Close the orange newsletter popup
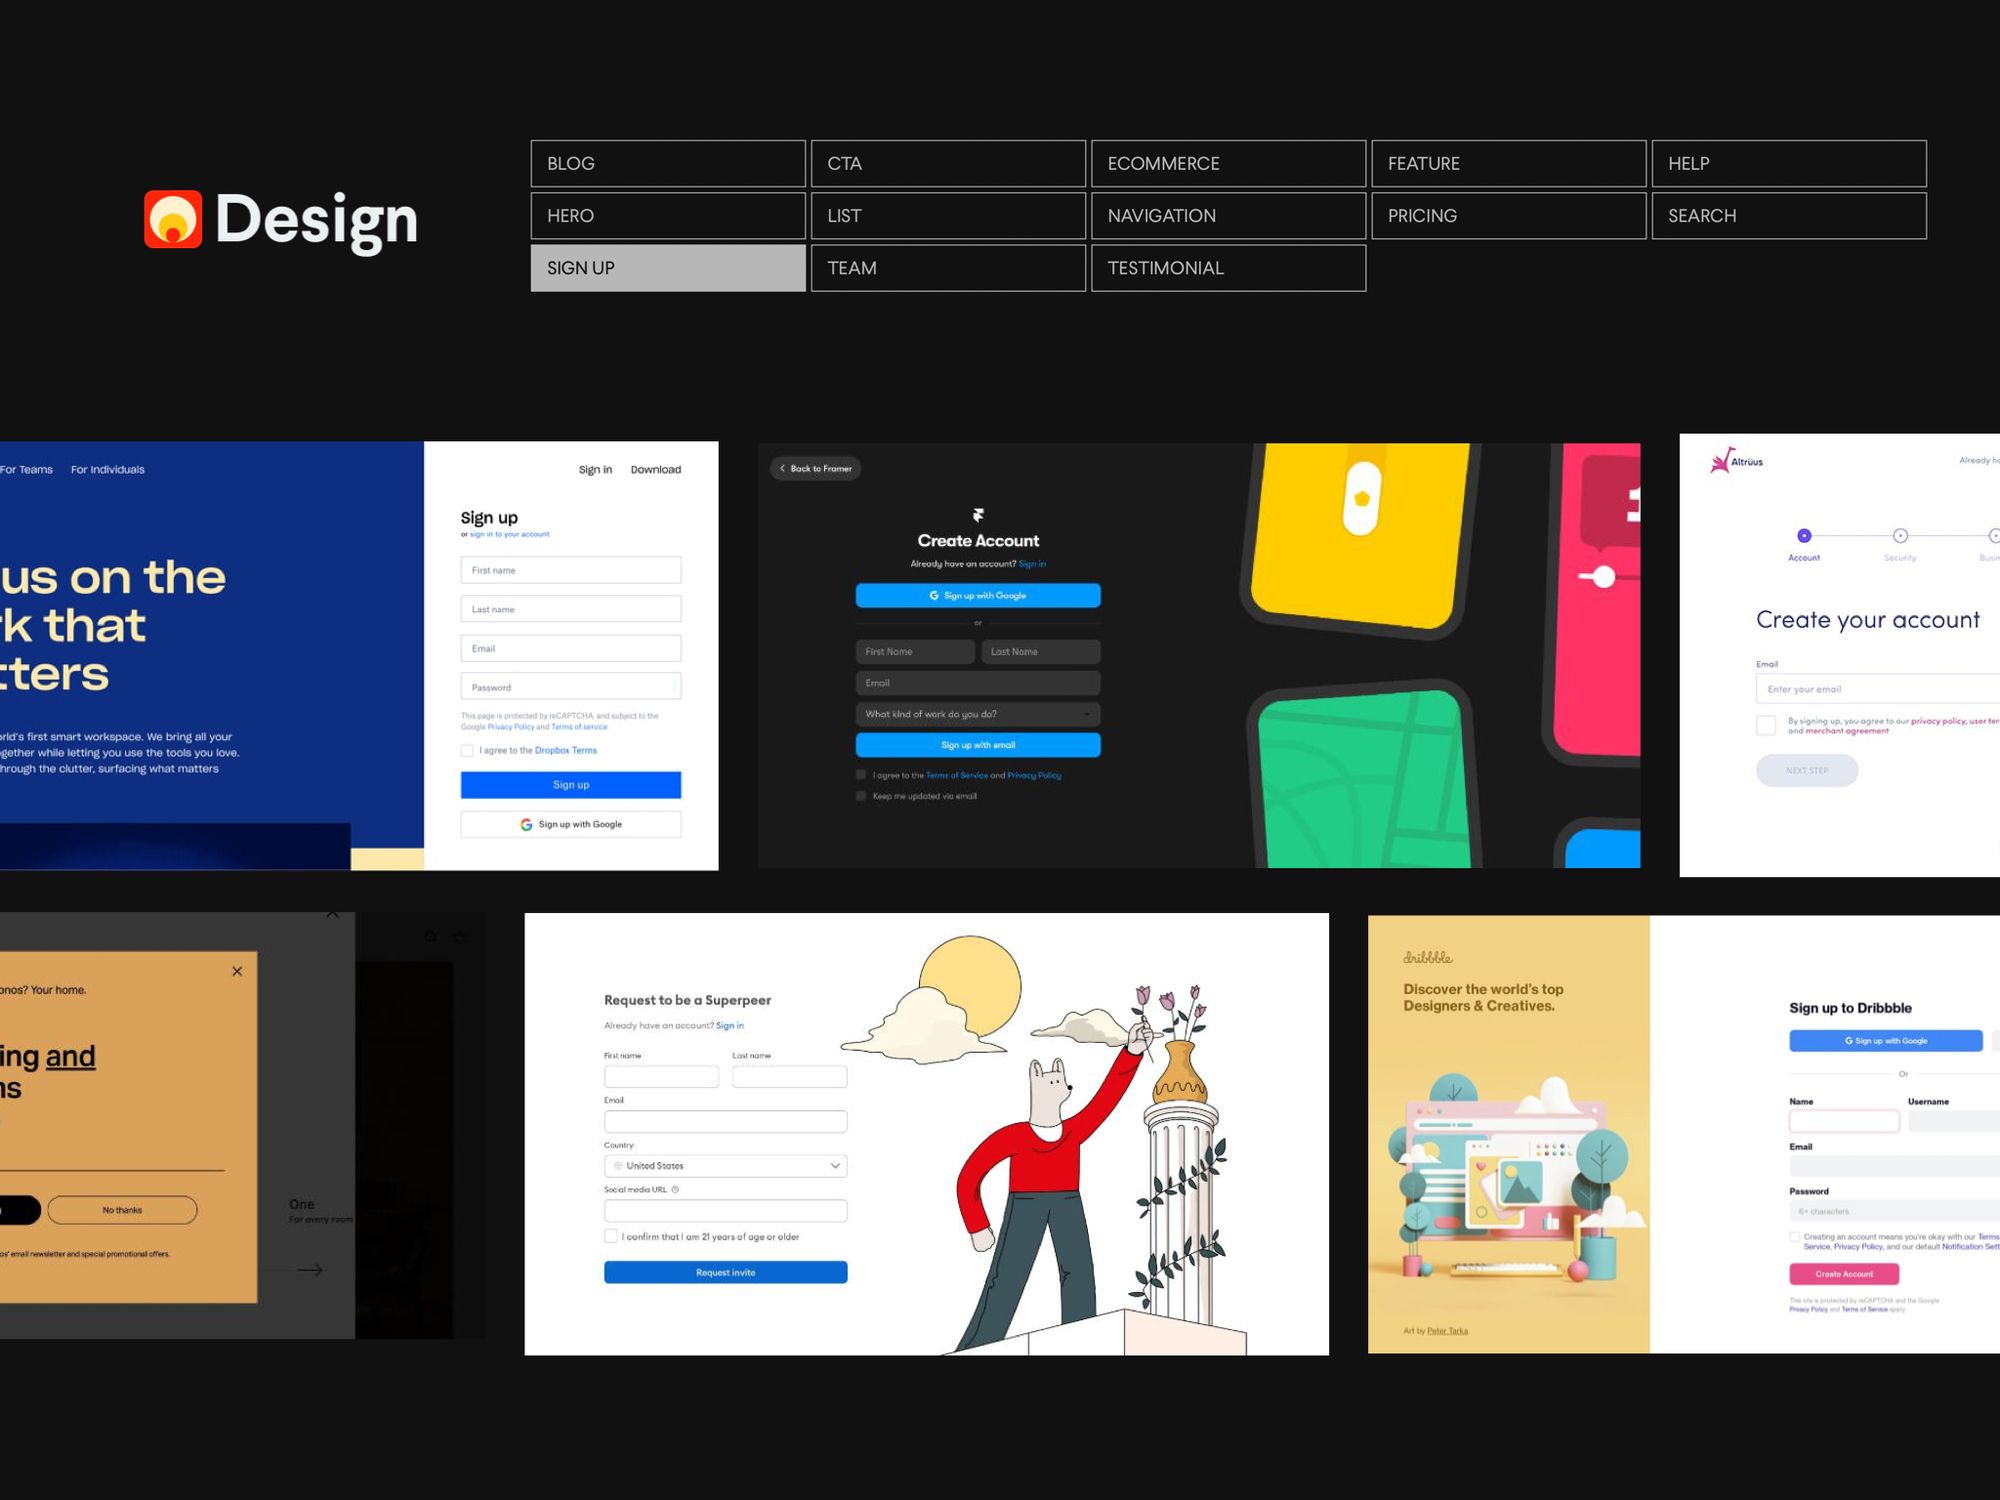The width and height of the screenshot is (2000, 1500). (x=237, y=971)
